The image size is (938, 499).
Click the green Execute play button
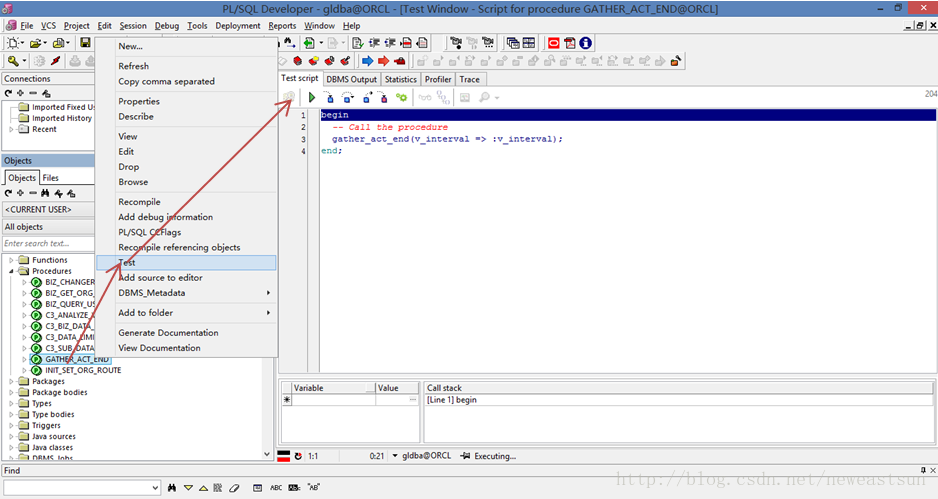pyautogui.click(x=311, y=97)
